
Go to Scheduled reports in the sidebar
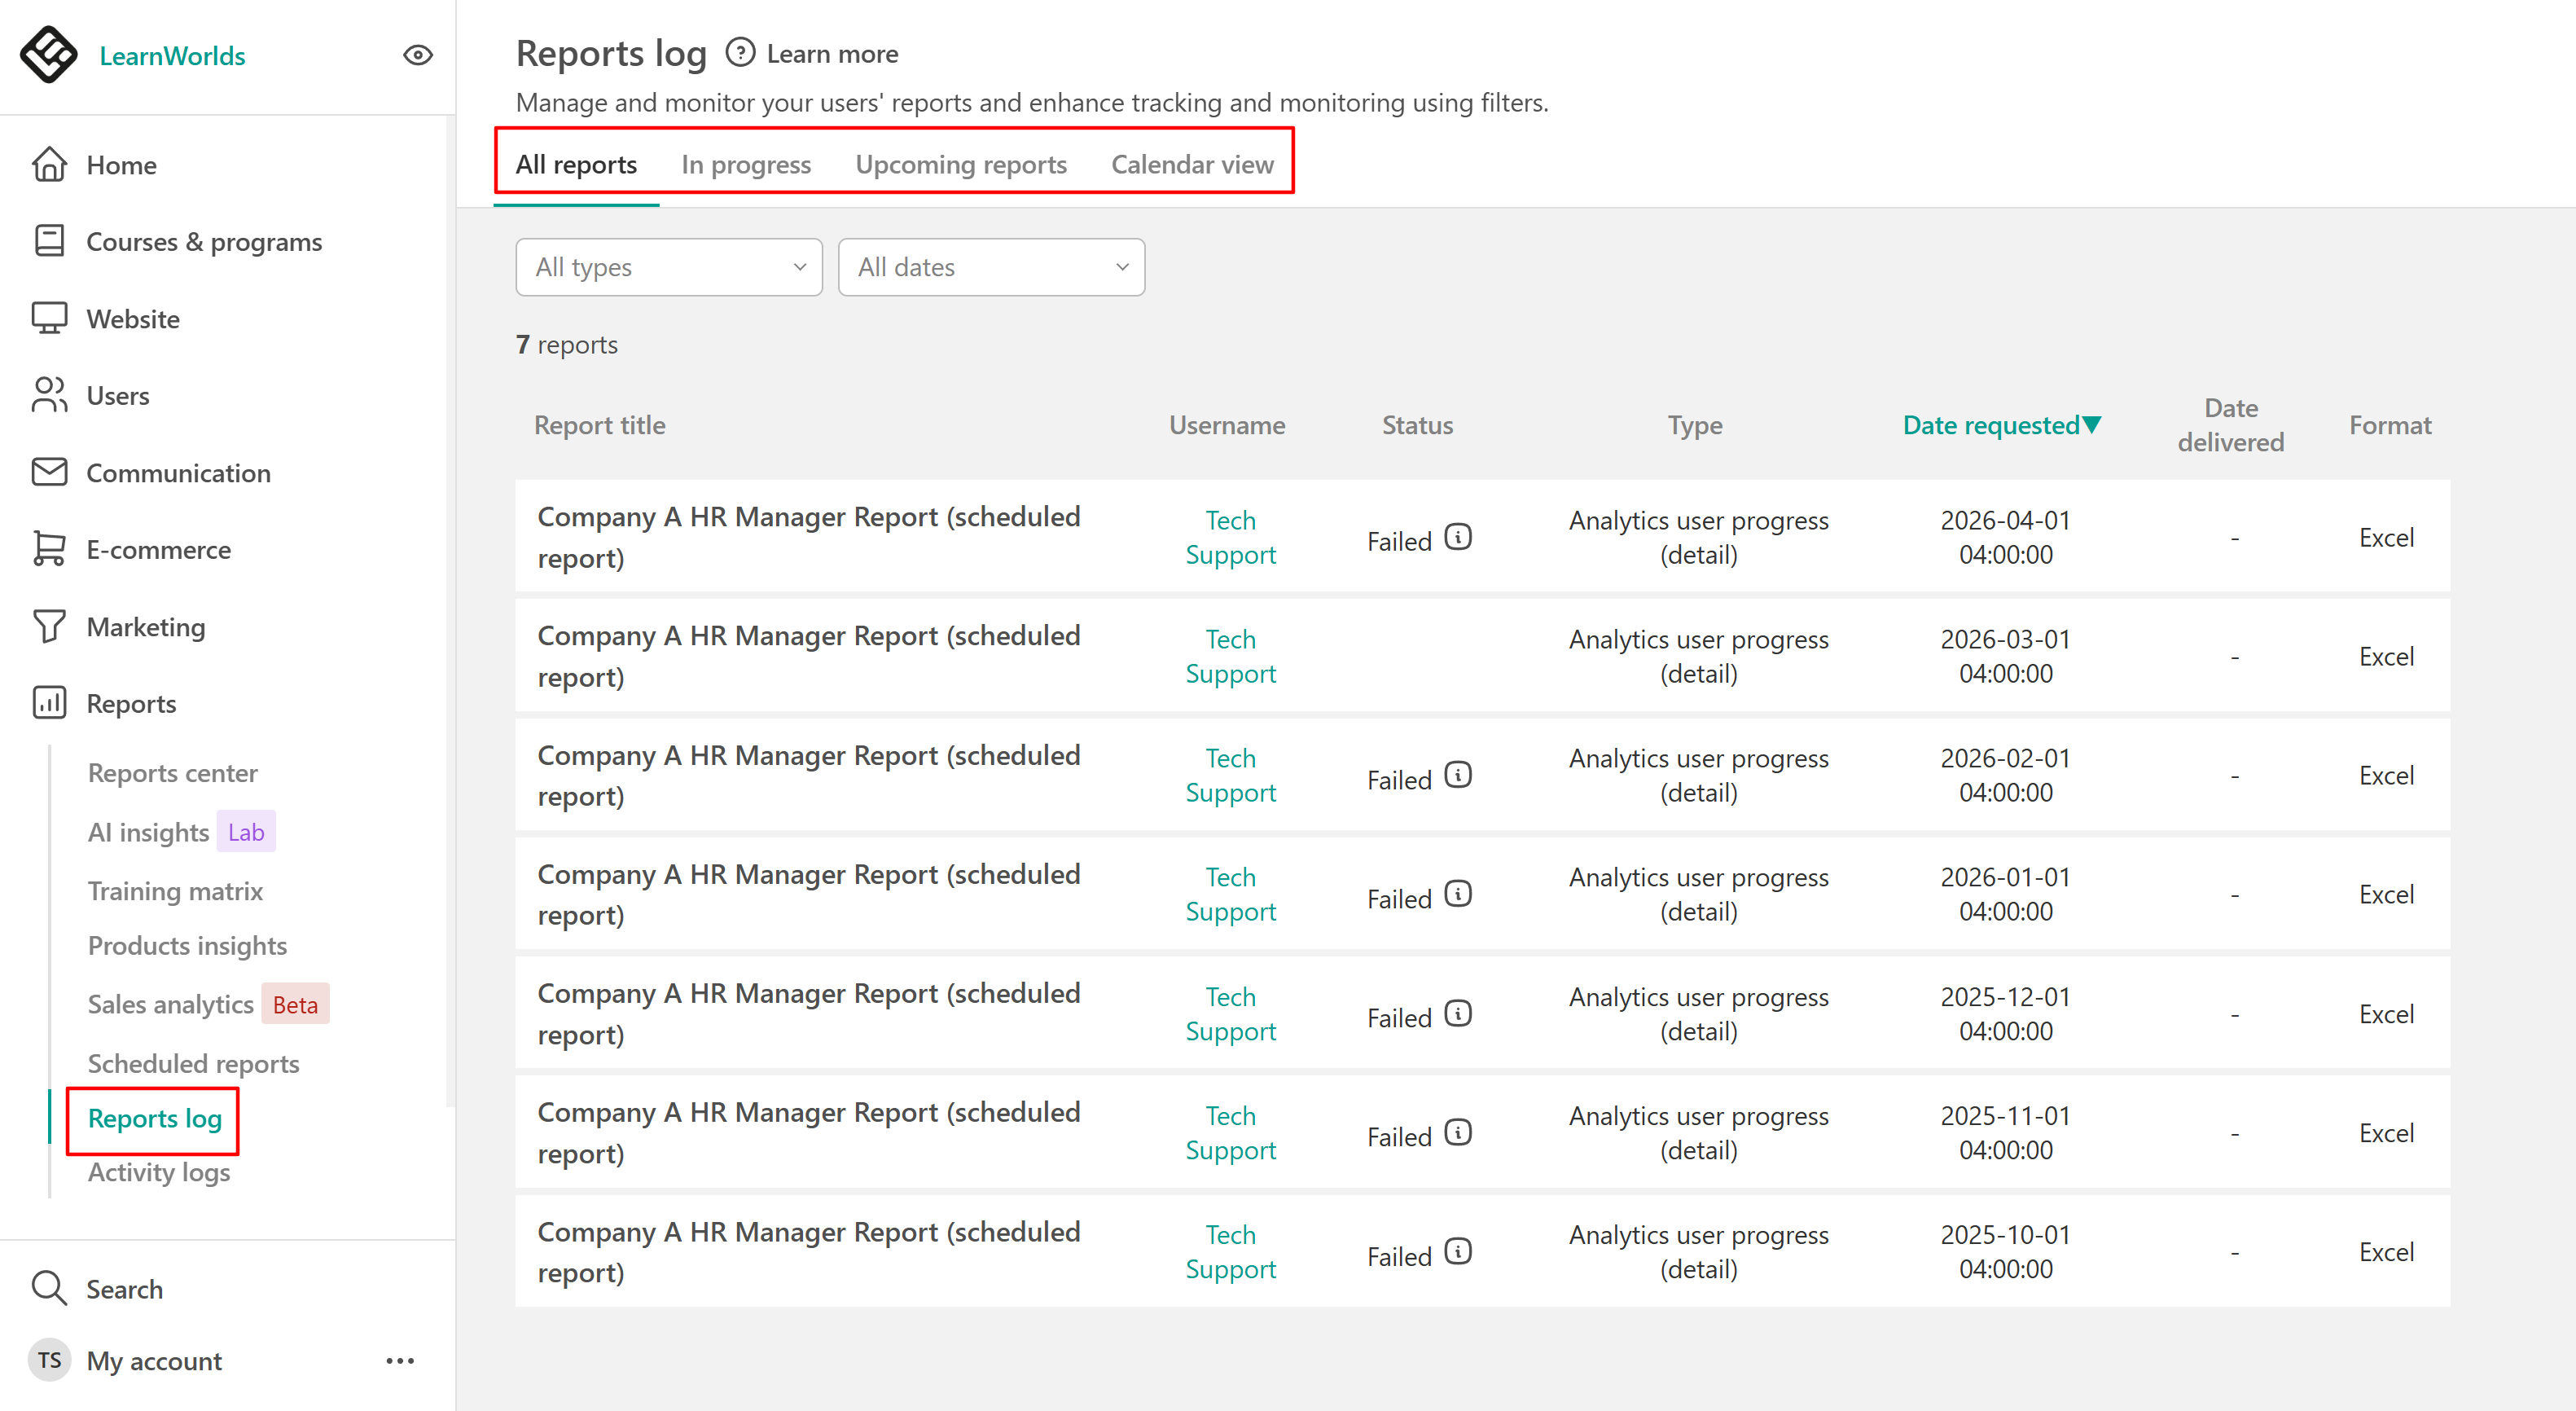pyautogui.click(x=193, y=1063)
